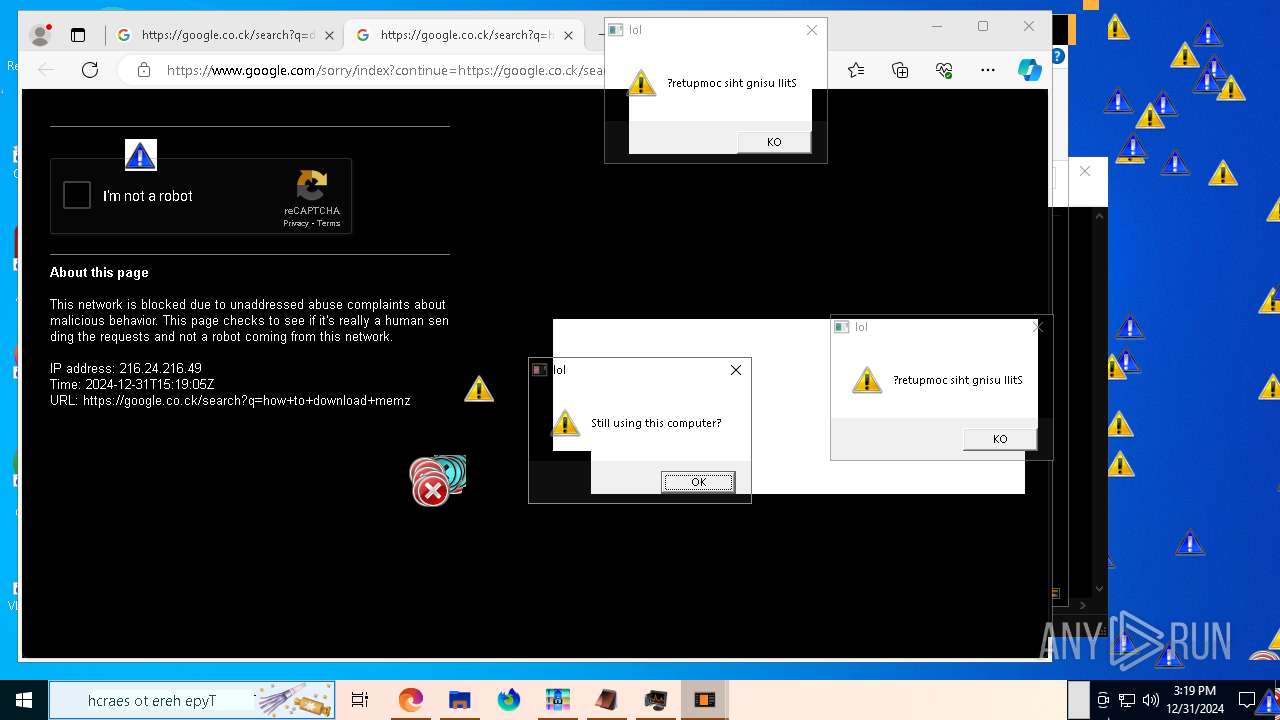Viewport: 1280px width, 720px height.
Task: Launch Copilot from Edge toolbar
Action: (x=1030, y=70)
